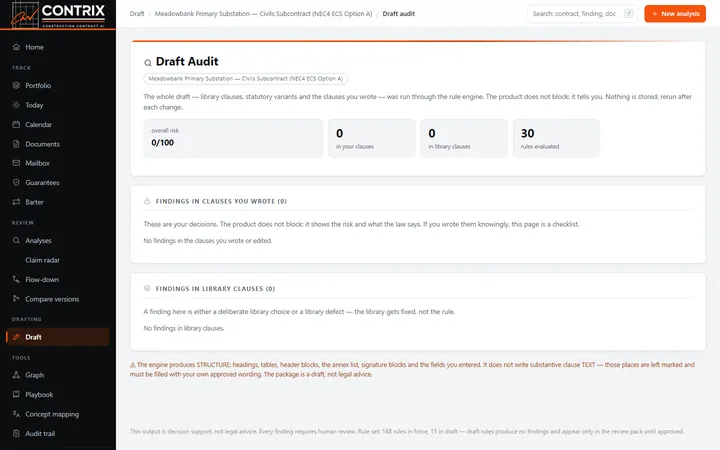Click the Draft breadcrumb link

pyautogui.click(x=137, y=14)
